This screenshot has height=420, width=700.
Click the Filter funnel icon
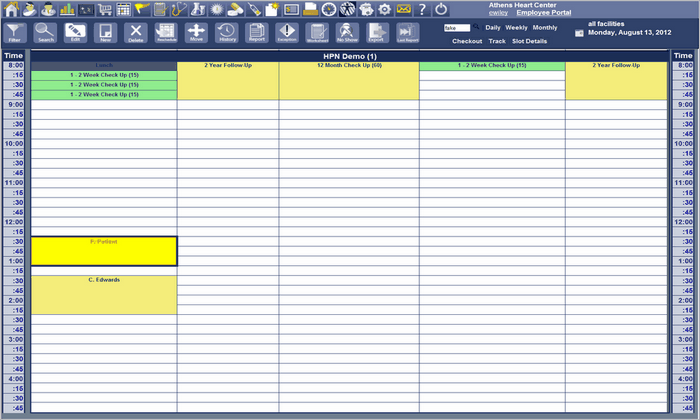tap(15, 32)
